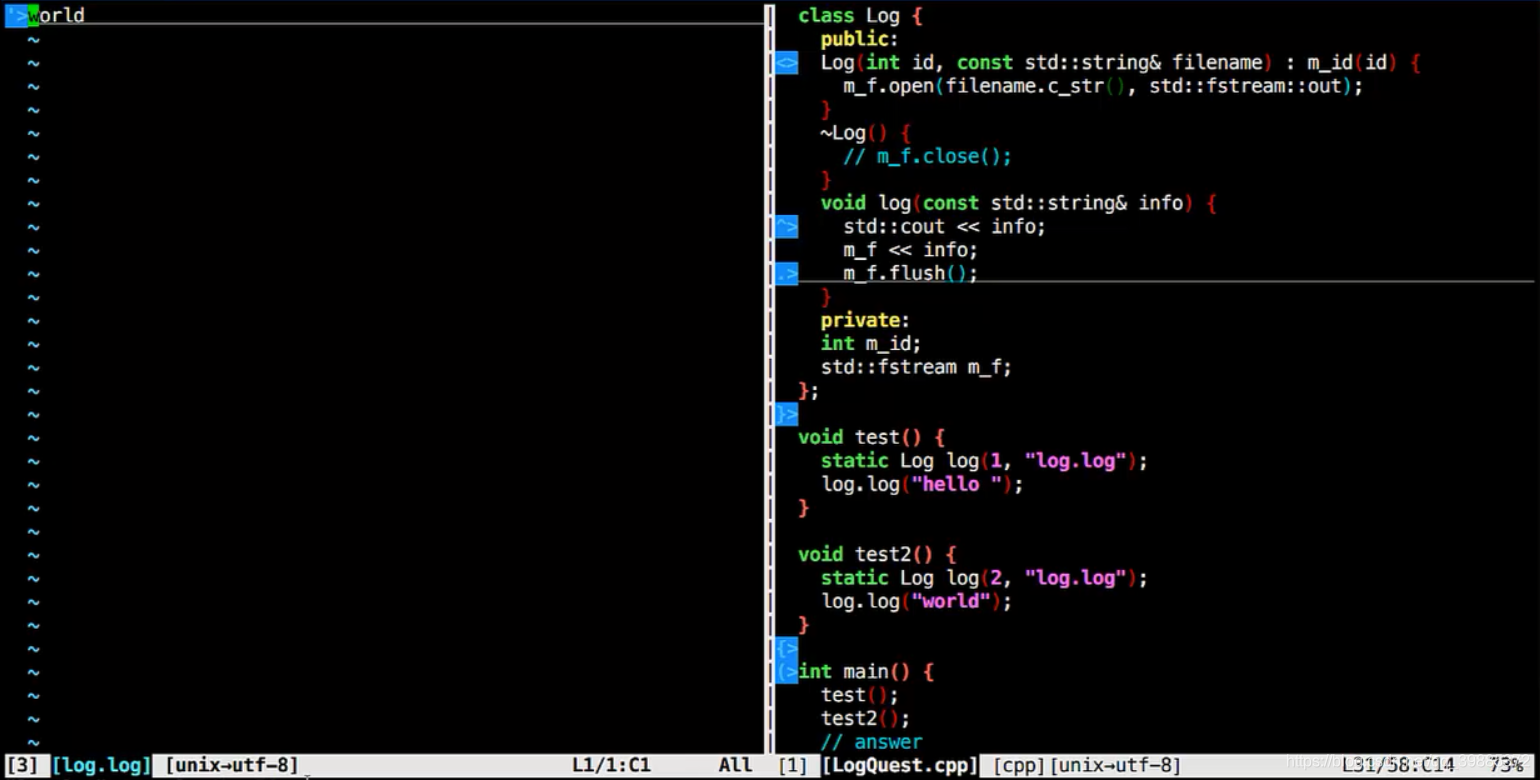Image resolution: width=1540 pixels, height=780 pixels.
Task: Place cursor on 'class Log {' line
Action: (x=860, y=16)
